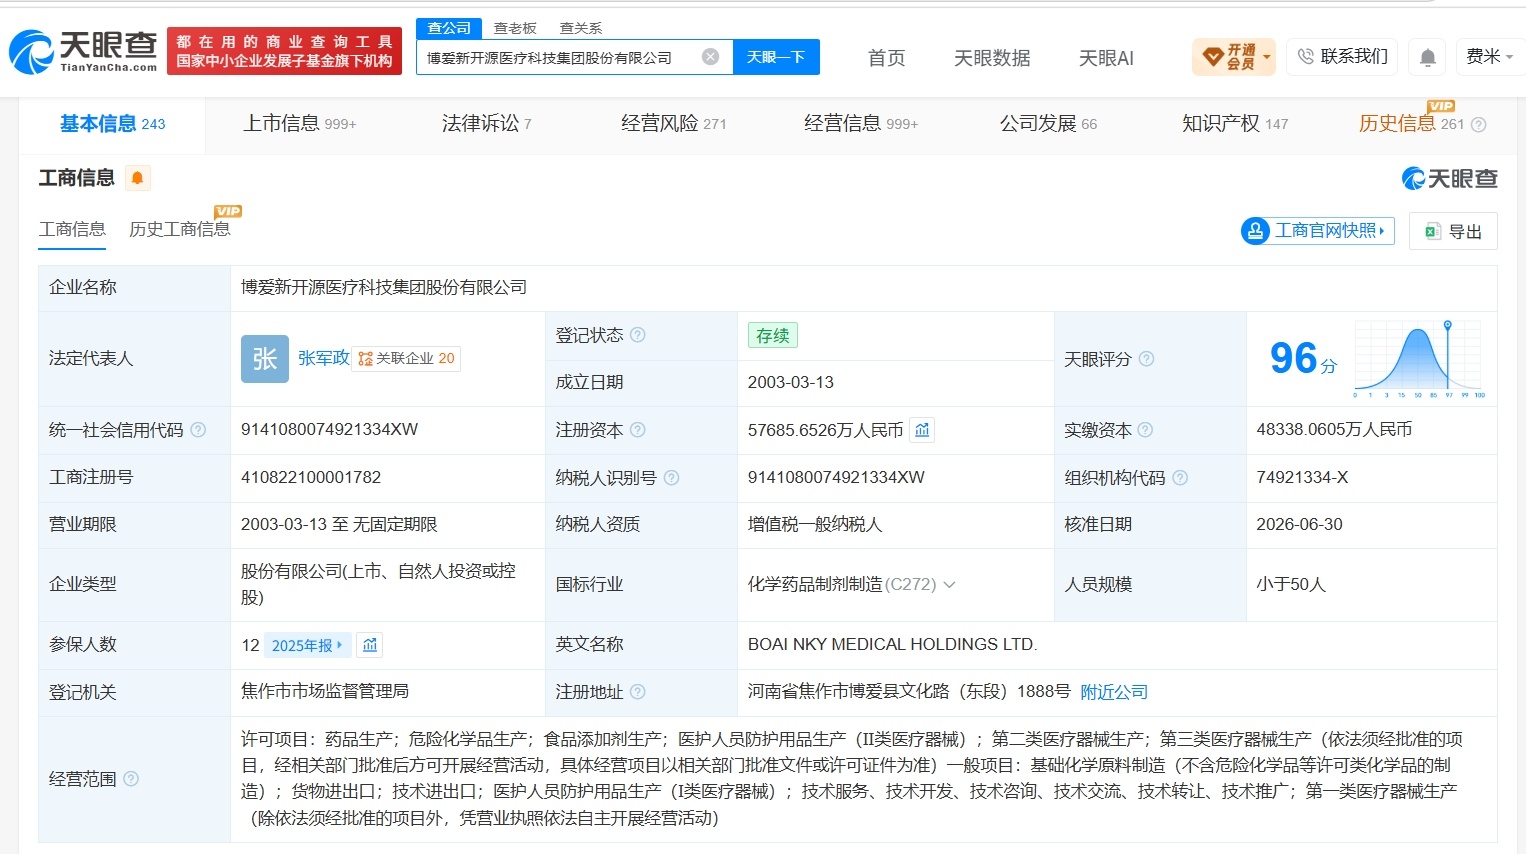Open the 费米 user menu
Viewport: 1526px width, 854px height.
tap(1489, 57)
